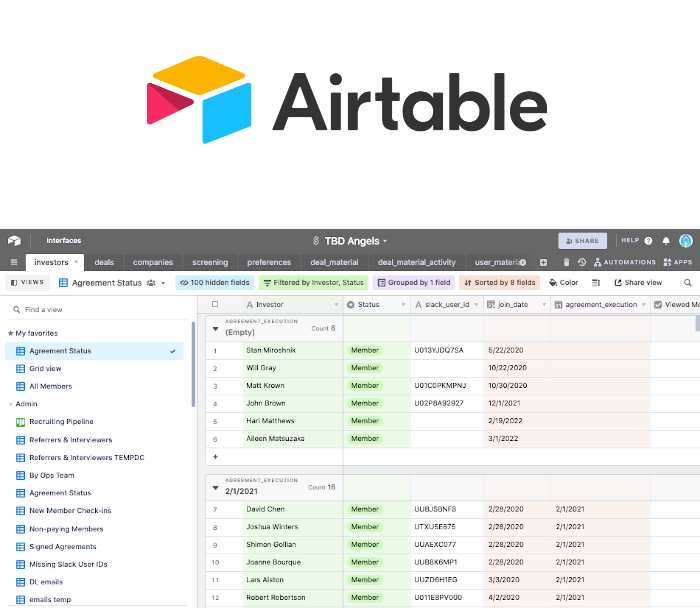Click the Find a view field
The height and width of the screenshot is (608, 700).
click(97, 309)
